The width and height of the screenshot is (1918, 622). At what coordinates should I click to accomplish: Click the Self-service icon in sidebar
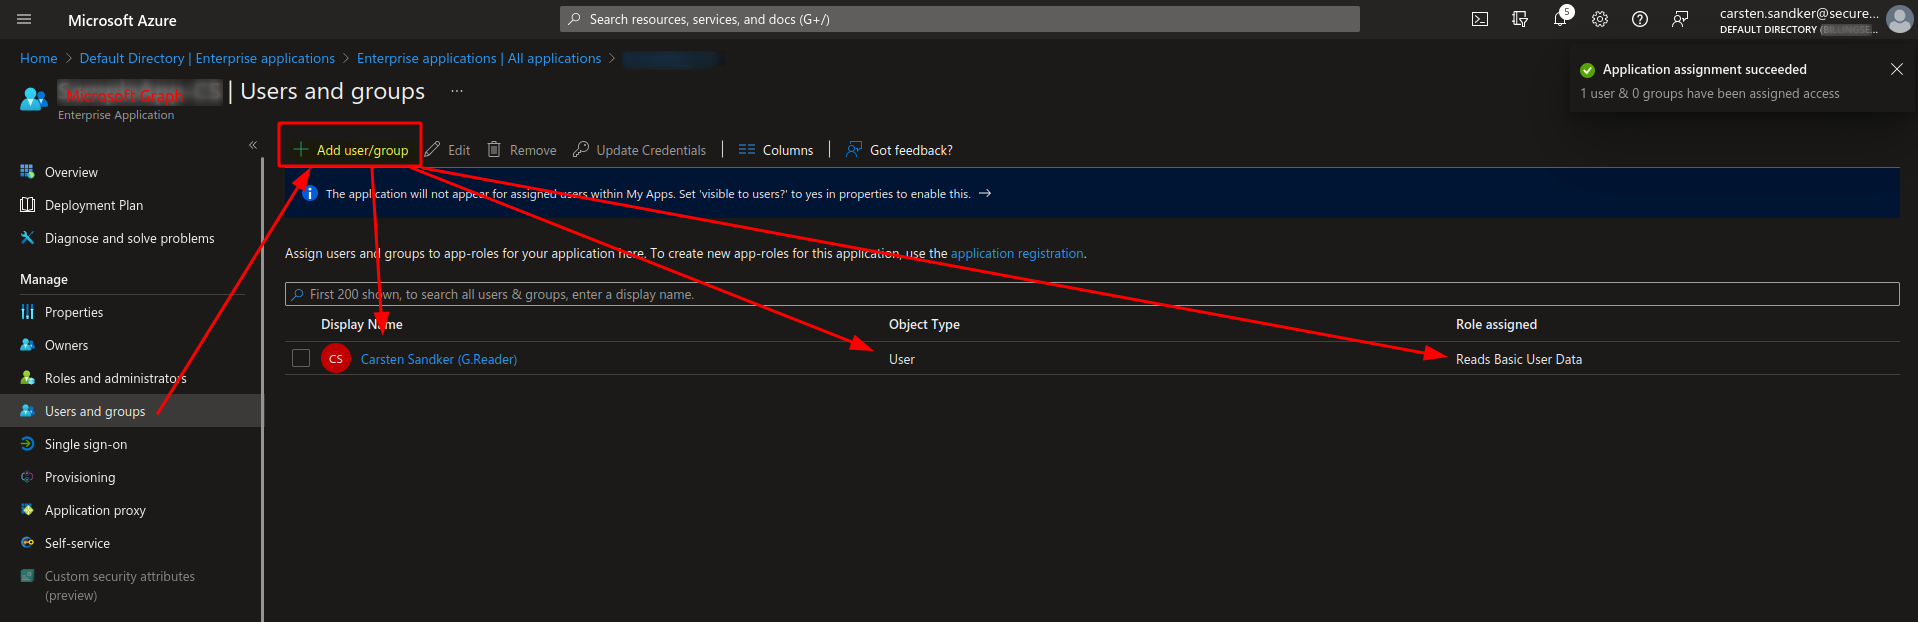tap(27, 543)
